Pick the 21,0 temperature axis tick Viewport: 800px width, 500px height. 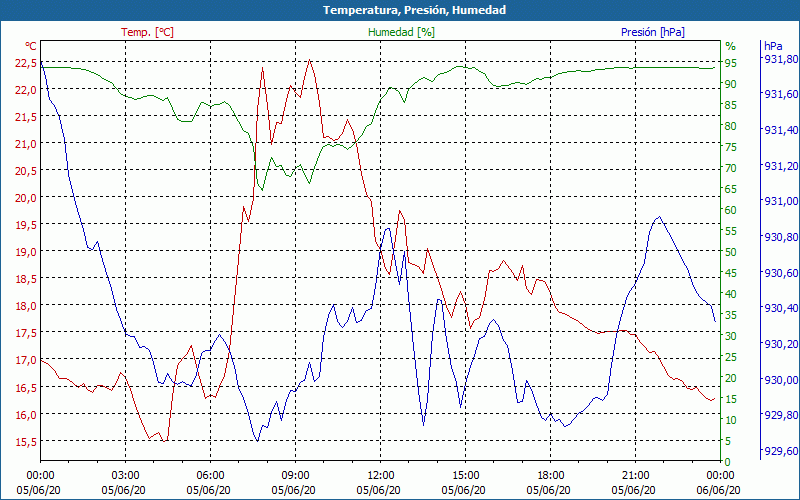coord(27,144)
